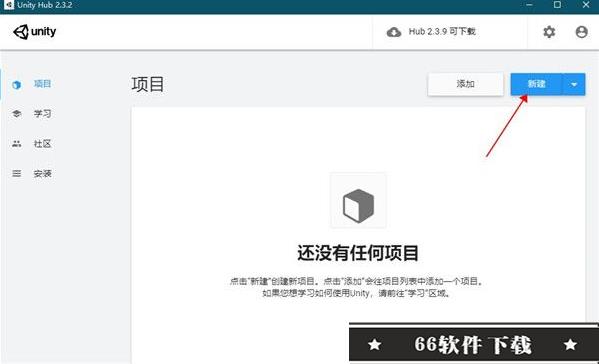Close the Unity Hub window

(586, 5)
